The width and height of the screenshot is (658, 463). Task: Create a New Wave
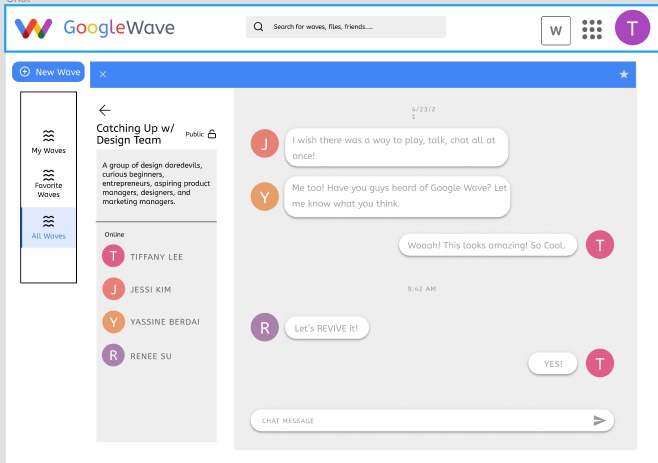pos(48,72)
